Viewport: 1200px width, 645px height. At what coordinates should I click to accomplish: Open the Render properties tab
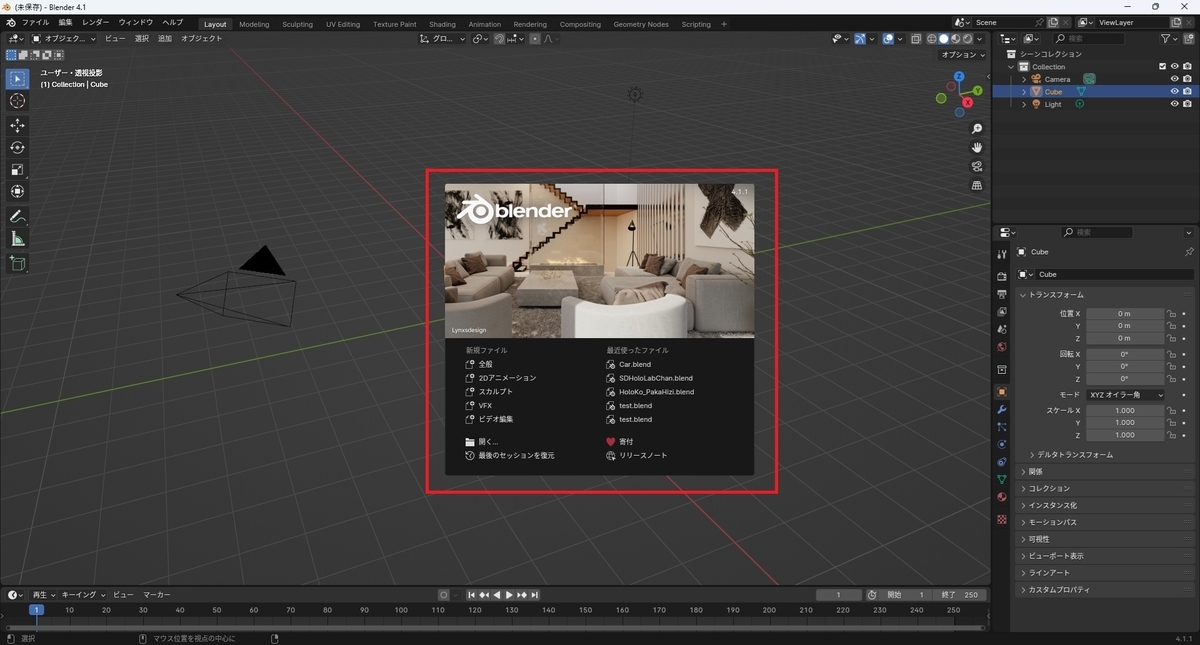pyautogui.click(x=1002, y=276)
